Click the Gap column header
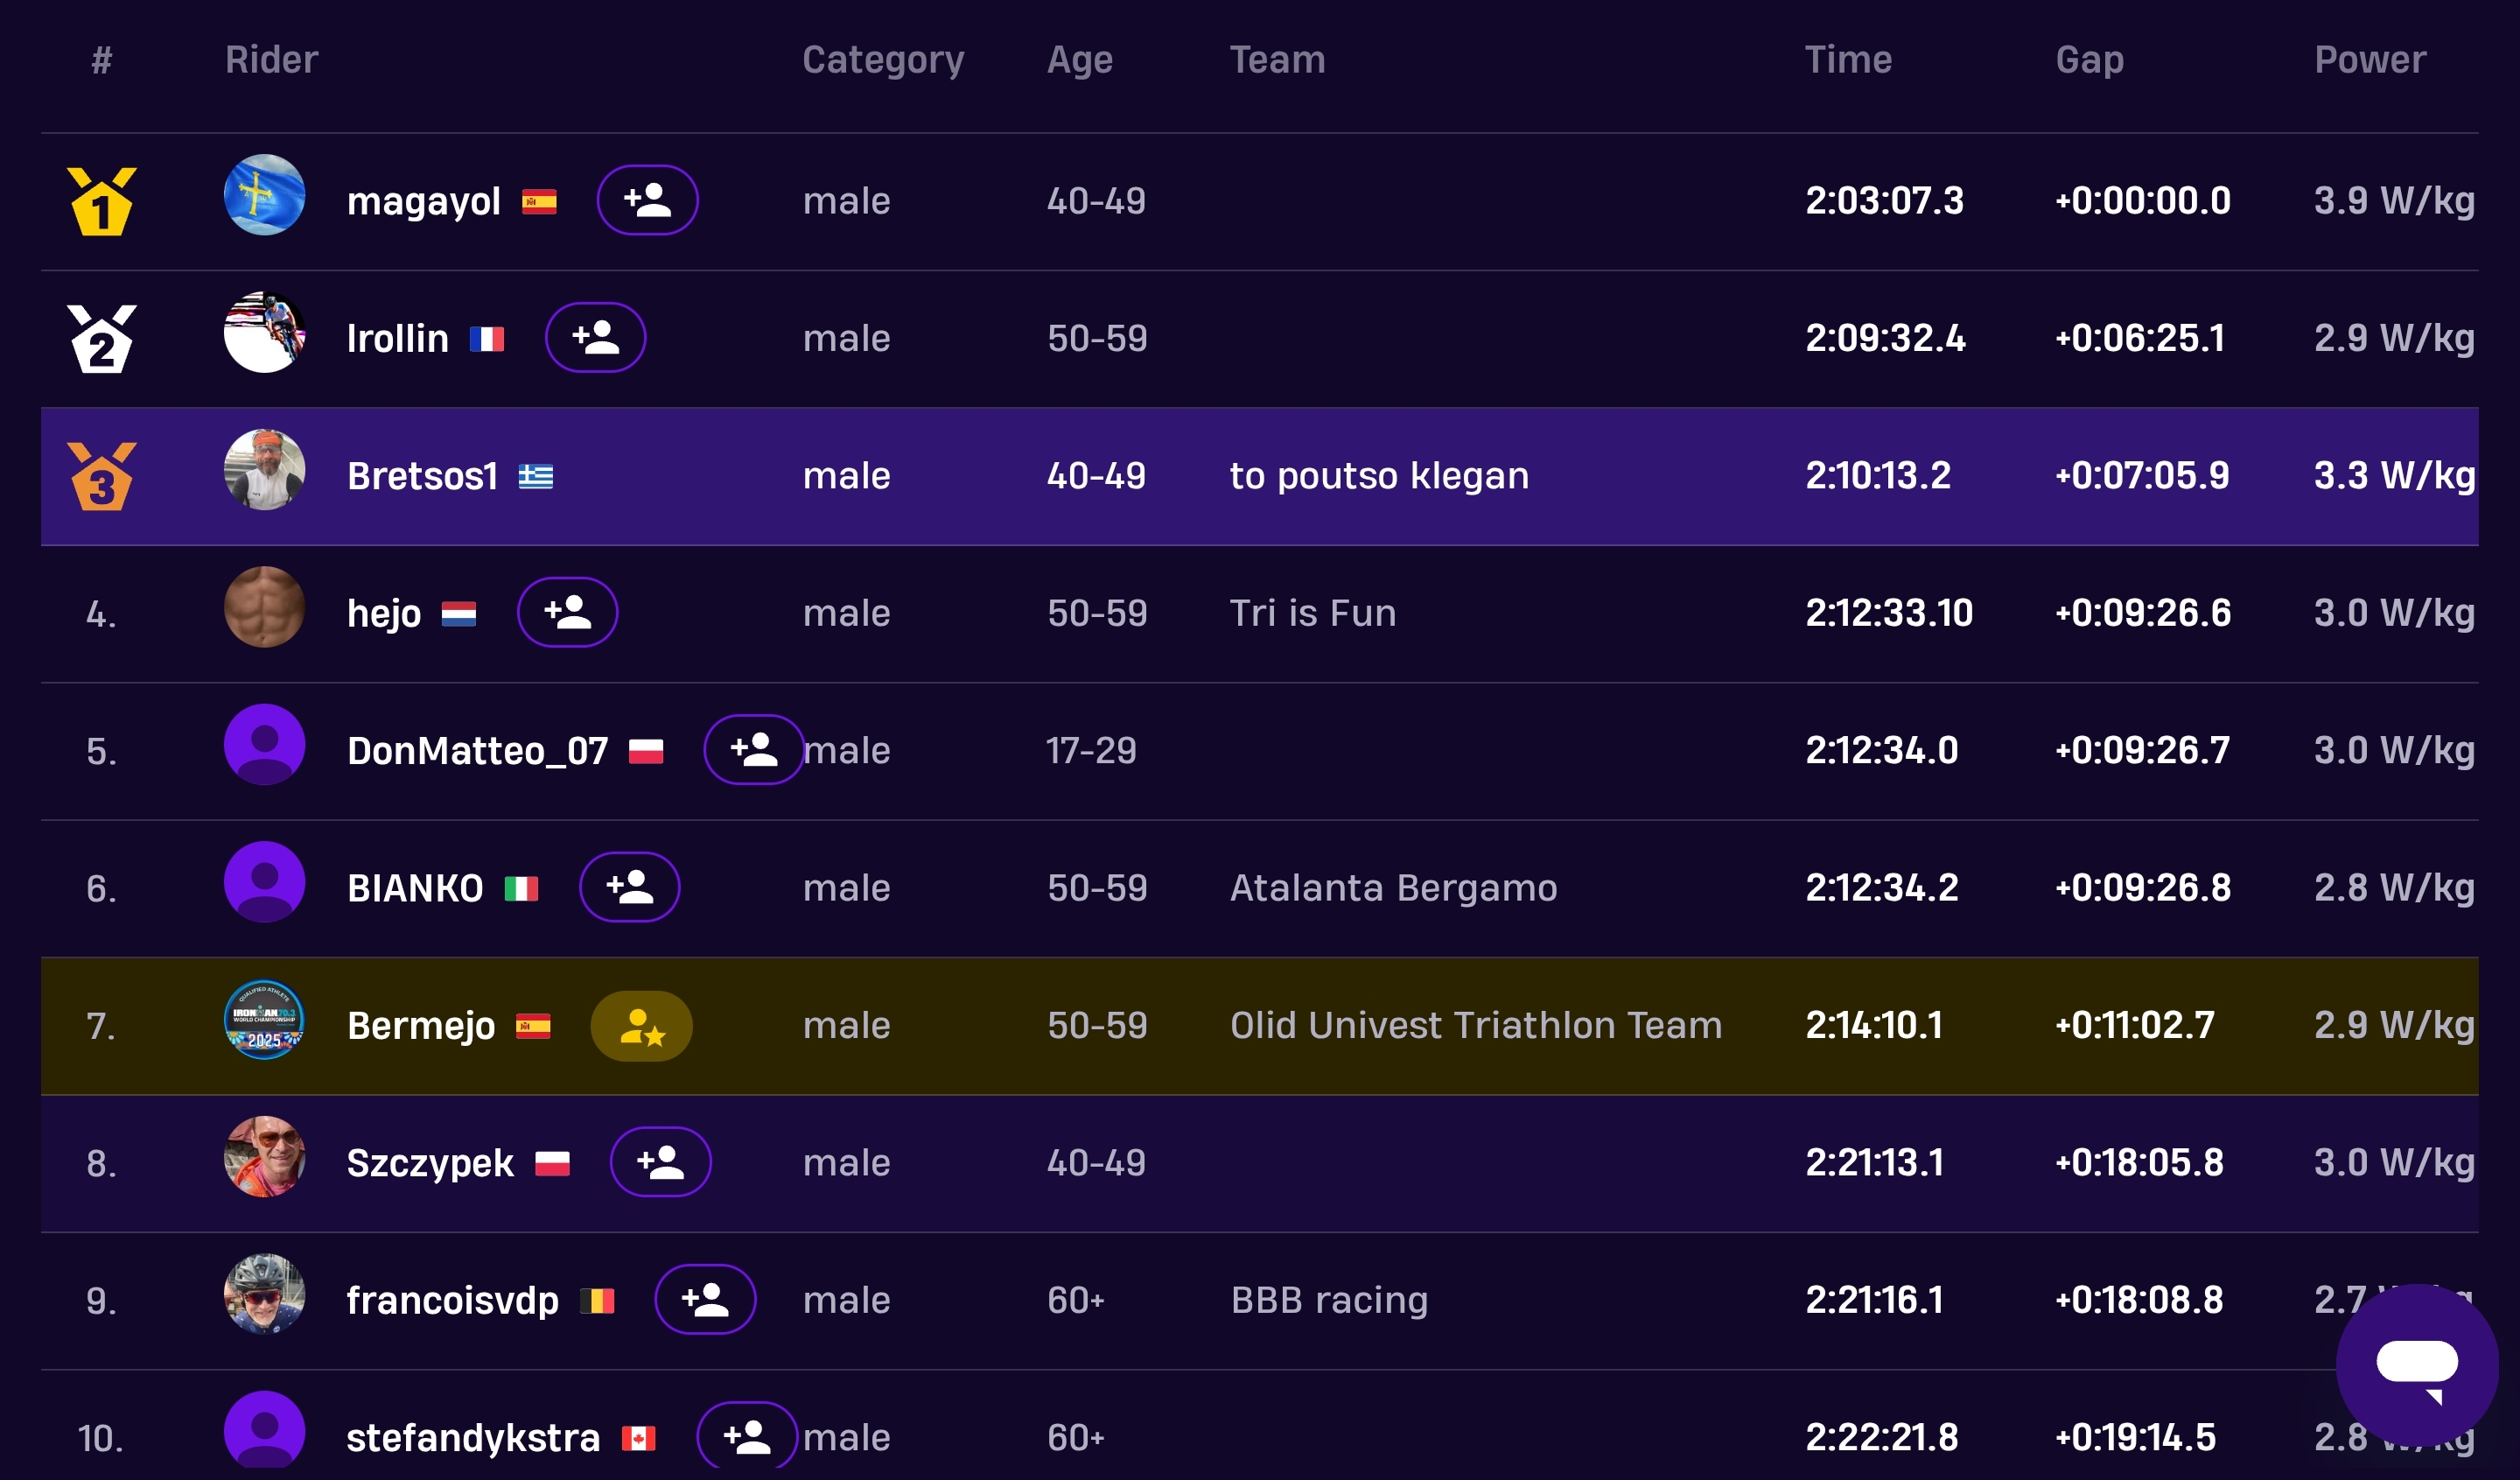The height and width of the screenshot is (1480, 2520). pyautogui.click(x=2089, y=60)
